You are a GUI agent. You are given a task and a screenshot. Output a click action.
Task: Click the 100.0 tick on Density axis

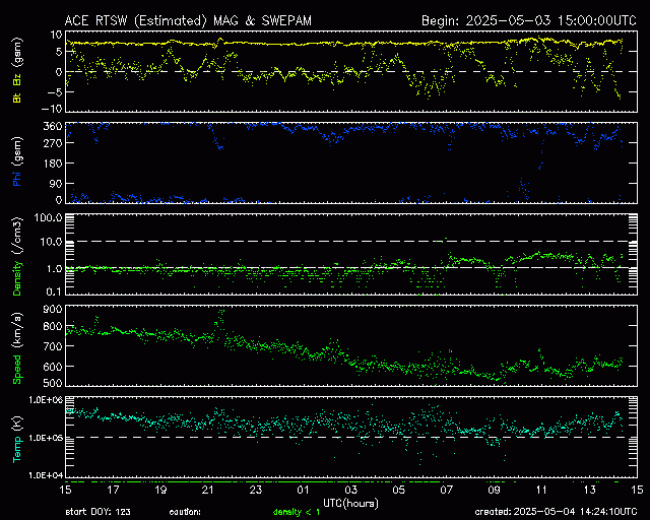coord(49,218)
